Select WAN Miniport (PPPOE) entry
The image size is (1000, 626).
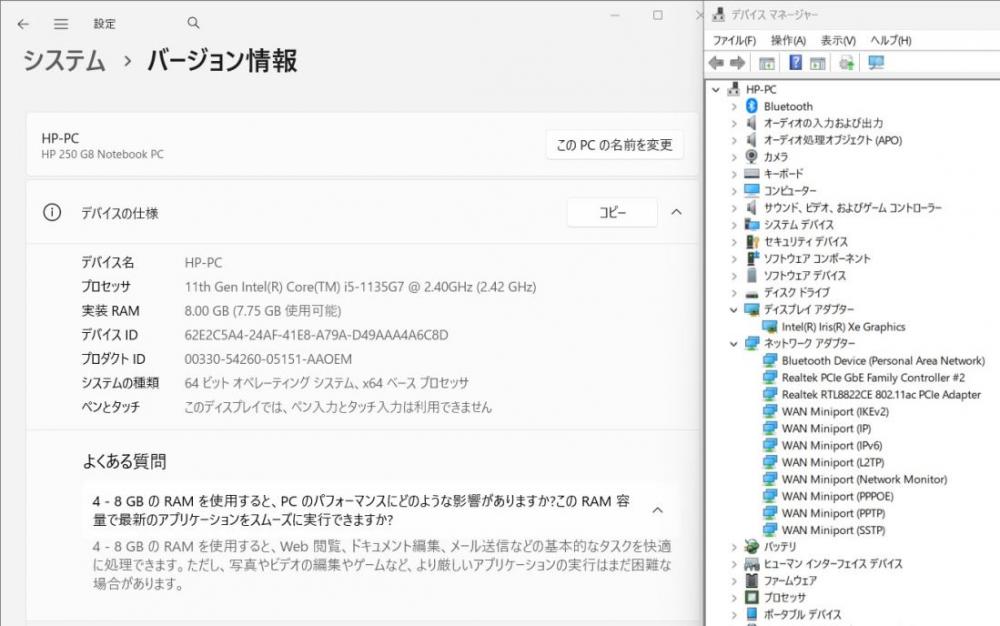tap(837, 496)
